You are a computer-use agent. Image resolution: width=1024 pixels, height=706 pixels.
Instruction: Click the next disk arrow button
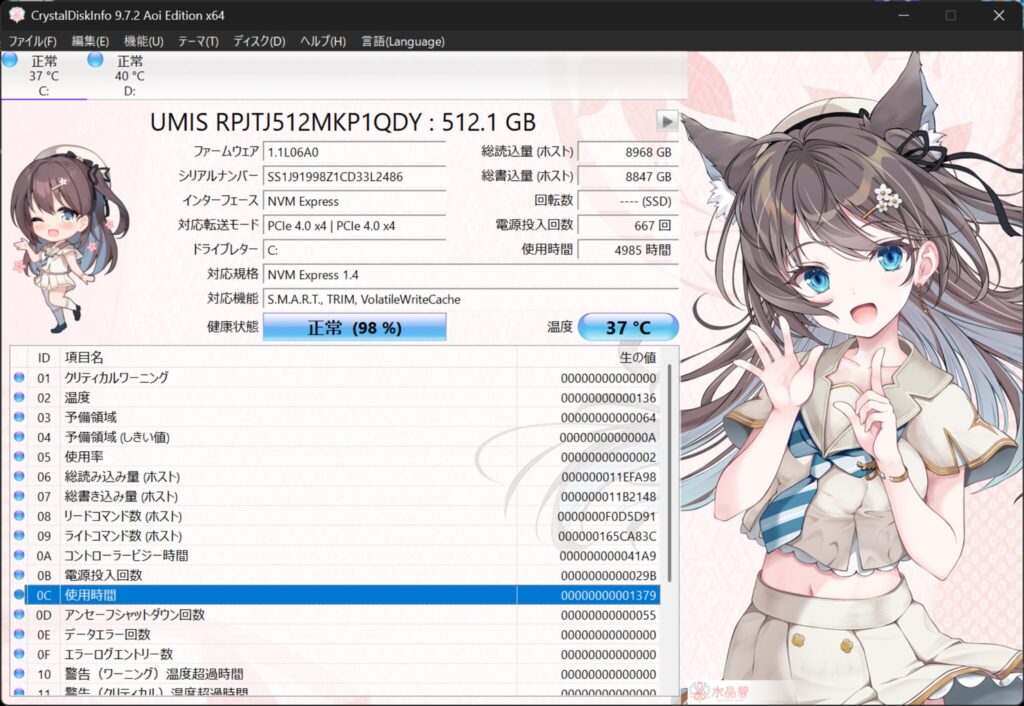tap(667, 121)
